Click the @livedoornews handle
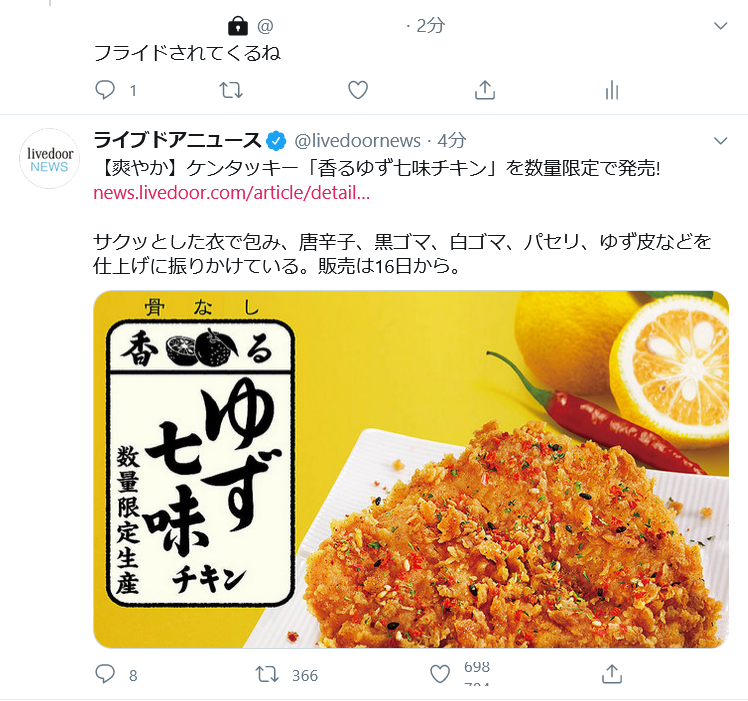This screenshot has width=748, height=701. pyautogui.click(x=357, y=141)
